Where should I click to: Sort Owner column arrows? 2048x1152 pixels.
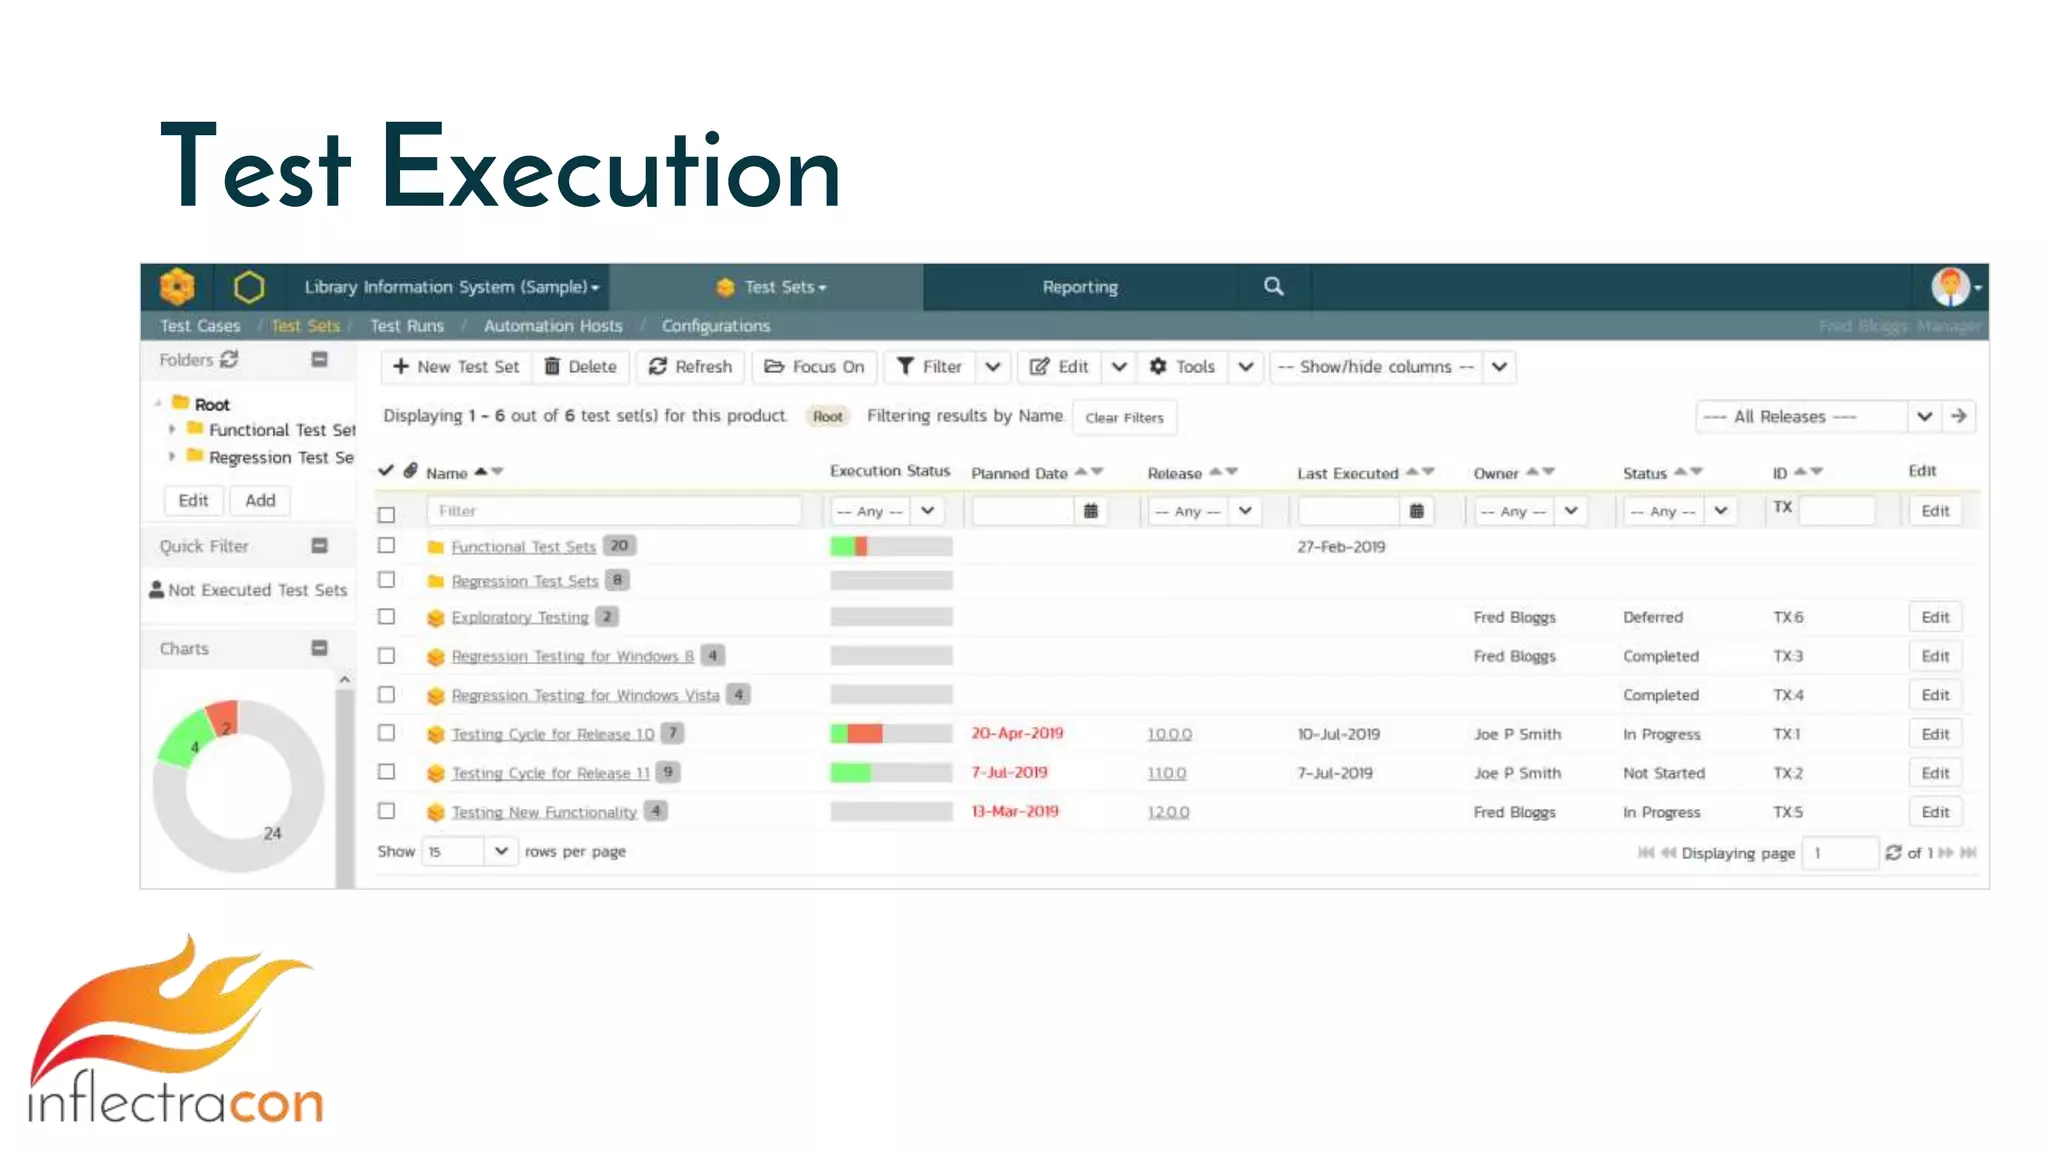click(1540, 471)
